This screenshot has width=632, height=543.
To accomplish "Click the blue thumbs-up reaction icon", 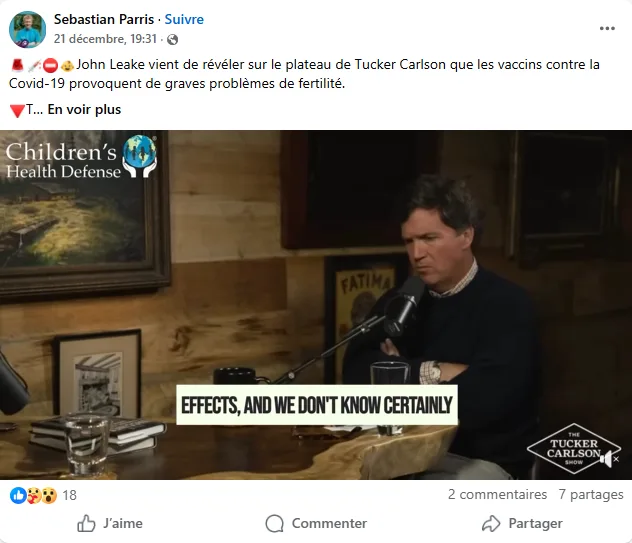I will tap(18, 495).
